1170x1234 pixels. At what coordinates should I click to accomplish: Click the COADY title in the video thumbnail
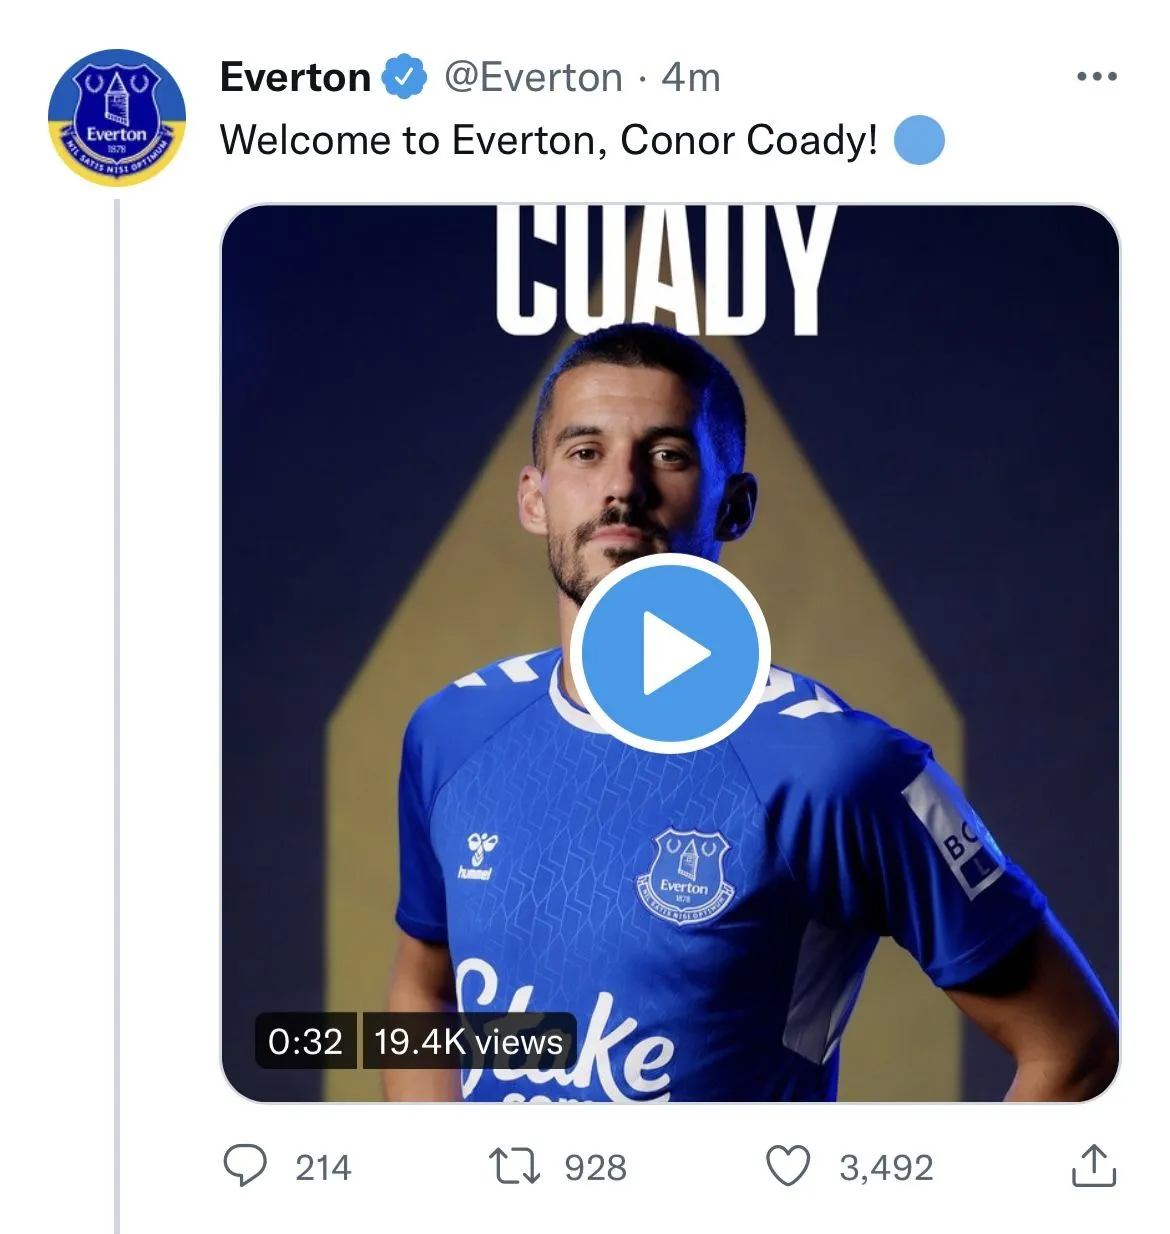click(x=664, y=270)
